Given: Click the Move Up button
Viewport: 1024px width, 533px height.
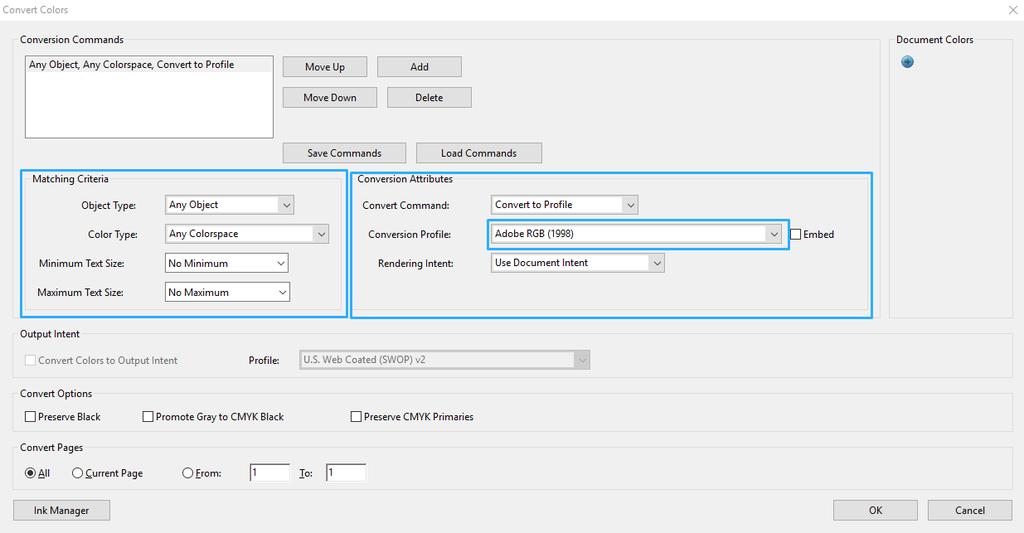Looking at the screenshot, I should point(325,67).
